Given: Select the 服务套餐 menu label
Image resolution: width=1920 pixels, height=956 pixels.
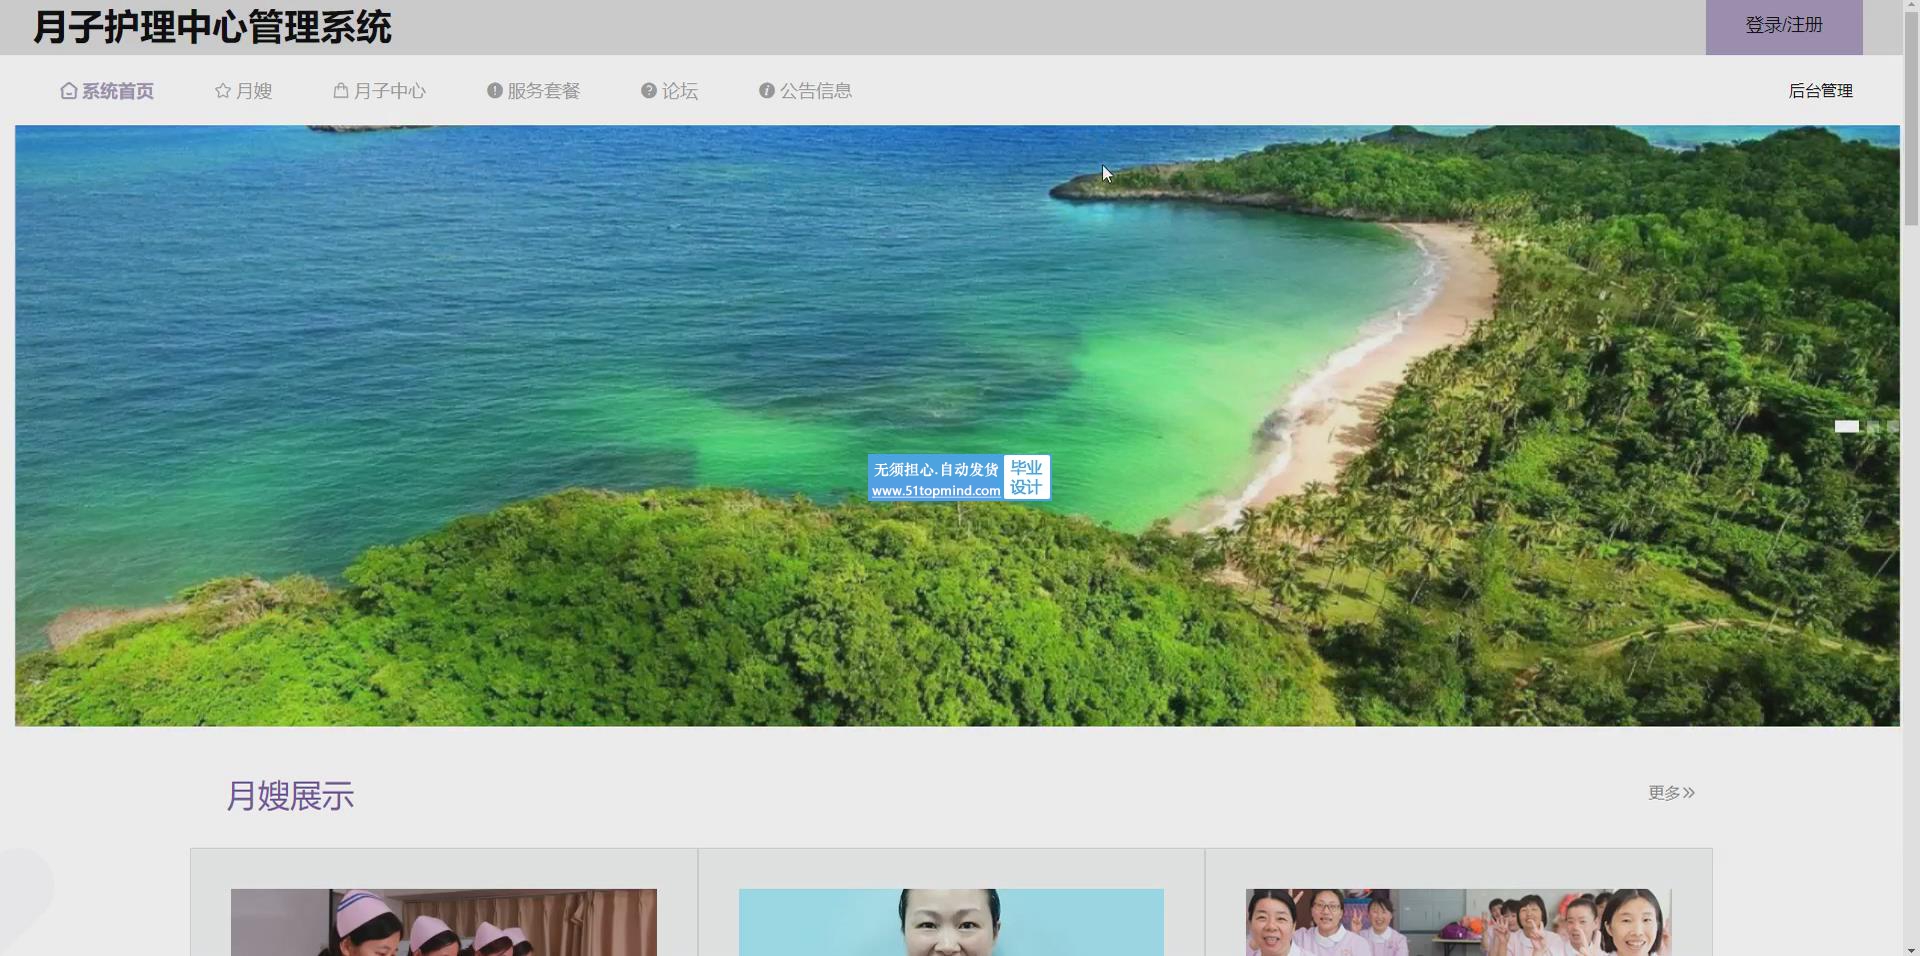Looking at the screenshot, I should click(544, 91).
